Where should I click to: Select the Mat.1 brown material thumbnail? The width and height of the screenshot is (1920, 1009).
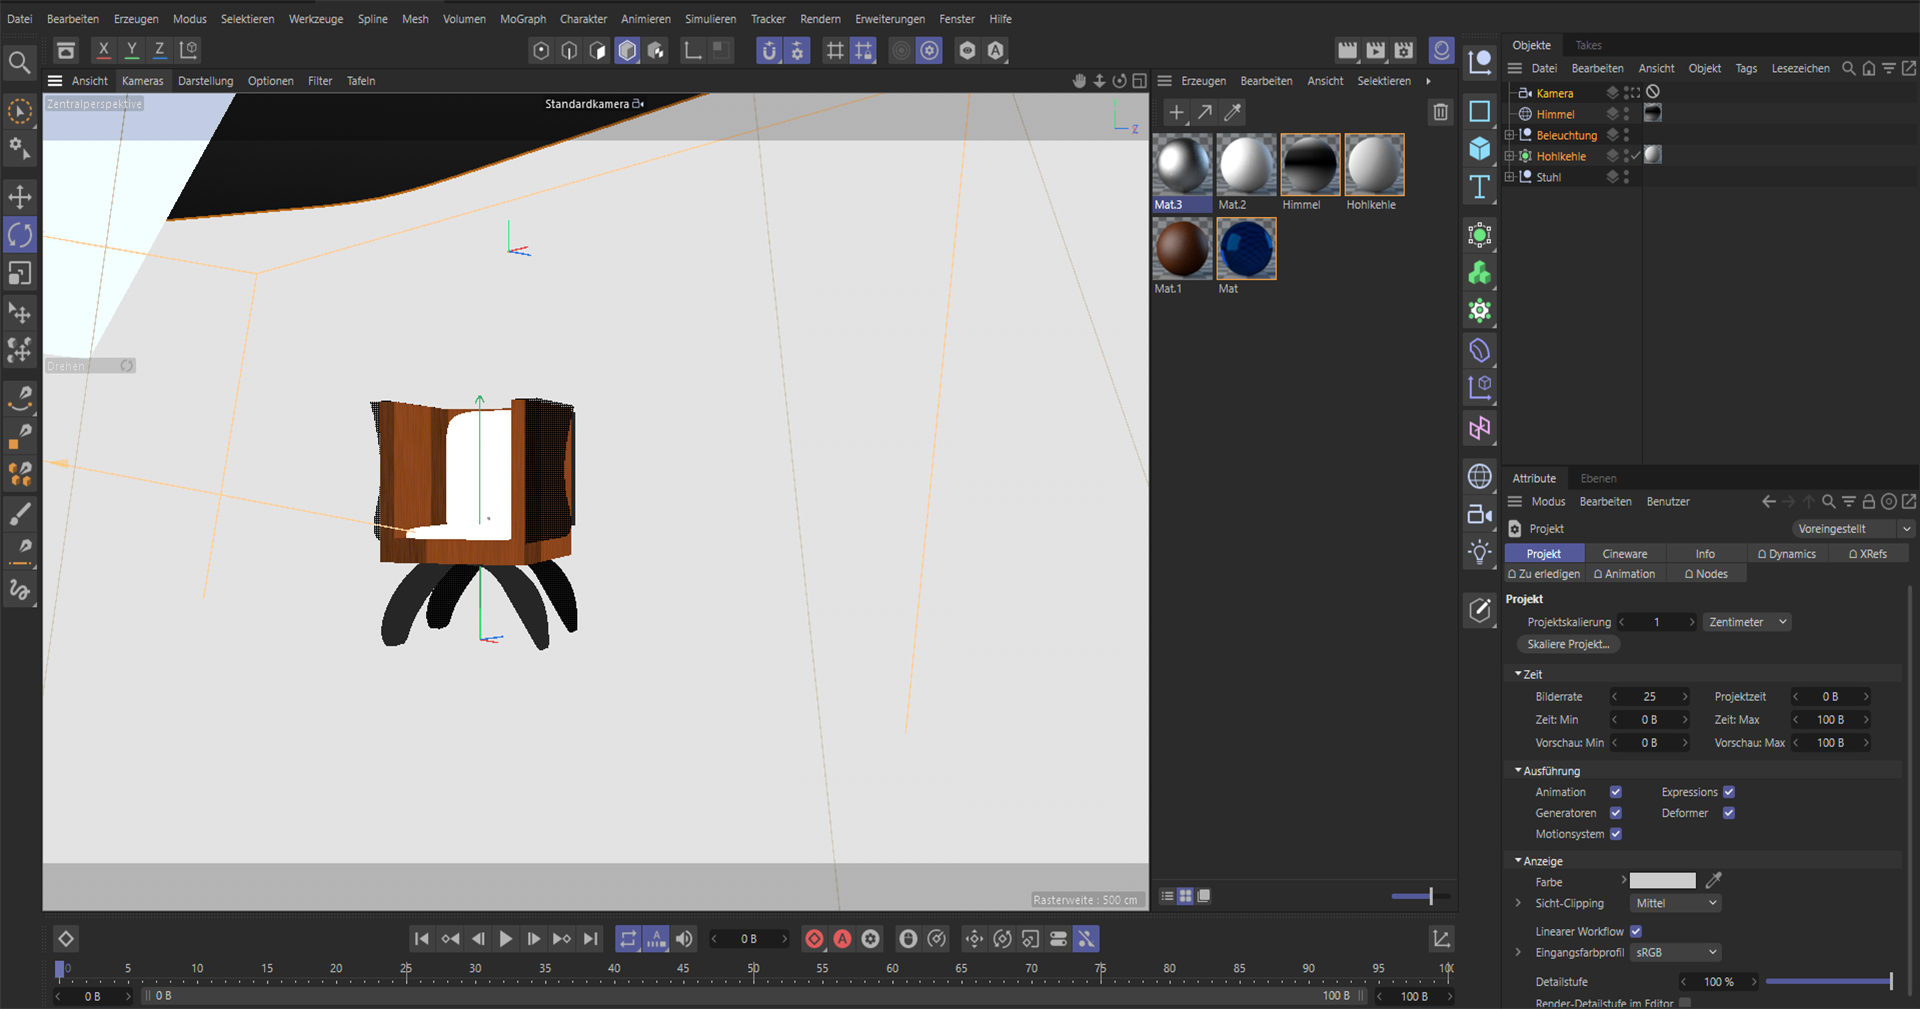click(1182, 249)
